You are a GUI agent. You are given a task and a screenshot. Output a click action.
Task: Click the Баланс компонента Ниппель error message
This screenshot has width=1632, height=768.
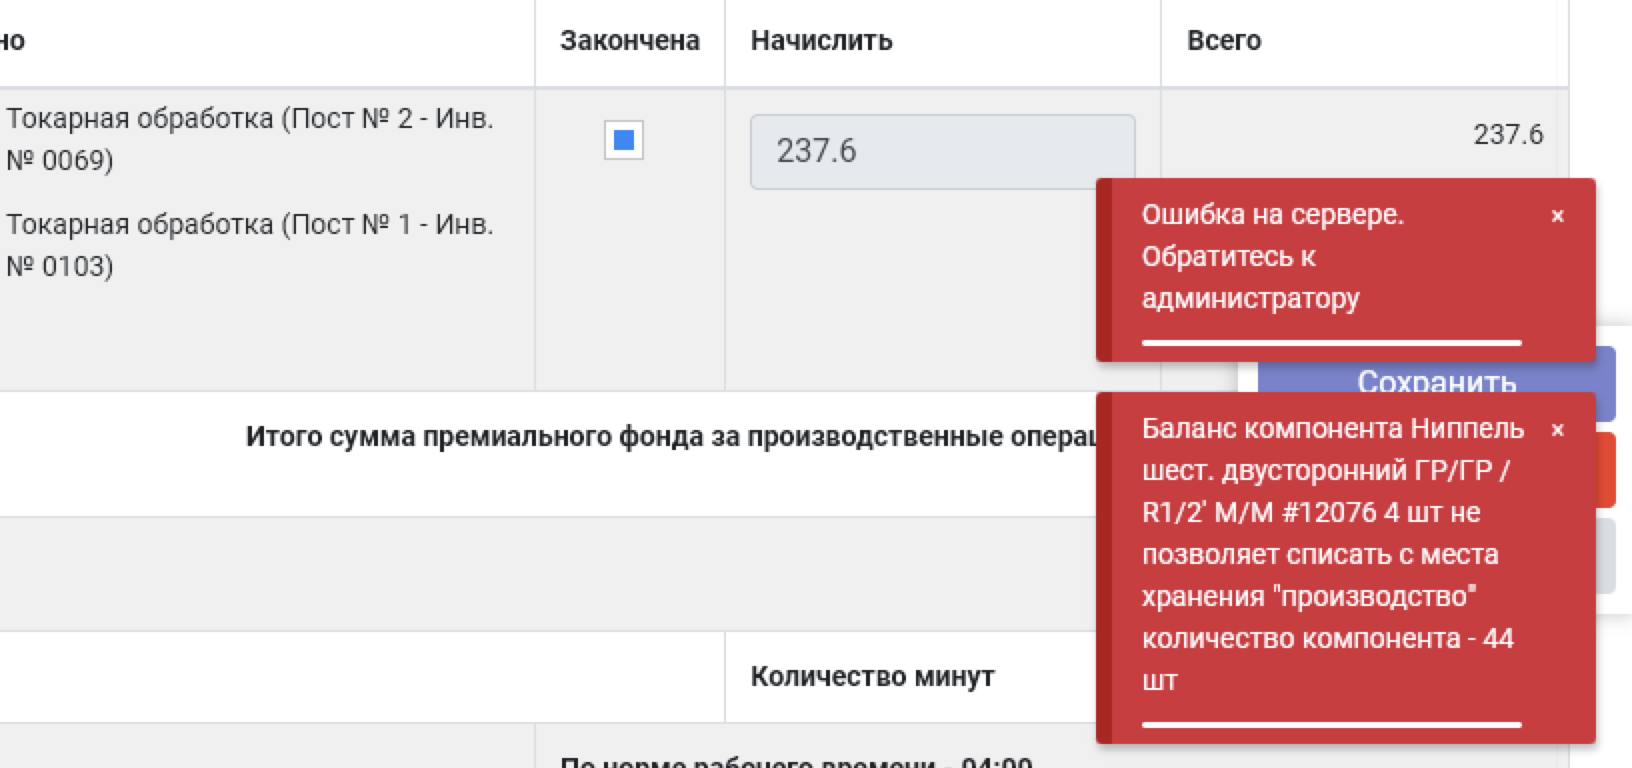pyautogui.click(x=1333, y=555)
